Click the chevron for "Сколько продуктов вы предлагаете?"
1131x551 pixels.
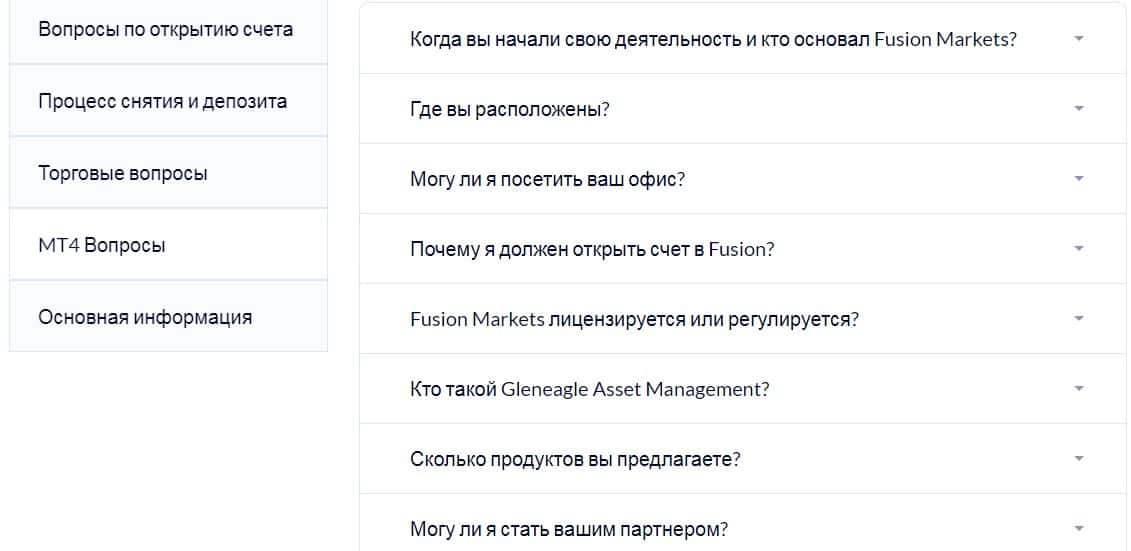1078,459
